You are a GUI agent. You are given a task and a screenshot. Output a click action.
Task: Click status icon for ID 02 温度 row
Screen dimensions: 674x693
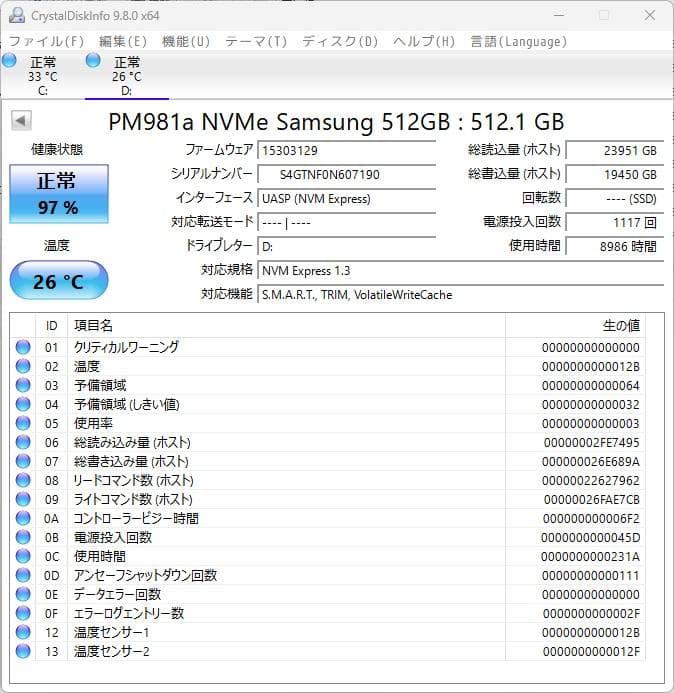pos(23,366)
